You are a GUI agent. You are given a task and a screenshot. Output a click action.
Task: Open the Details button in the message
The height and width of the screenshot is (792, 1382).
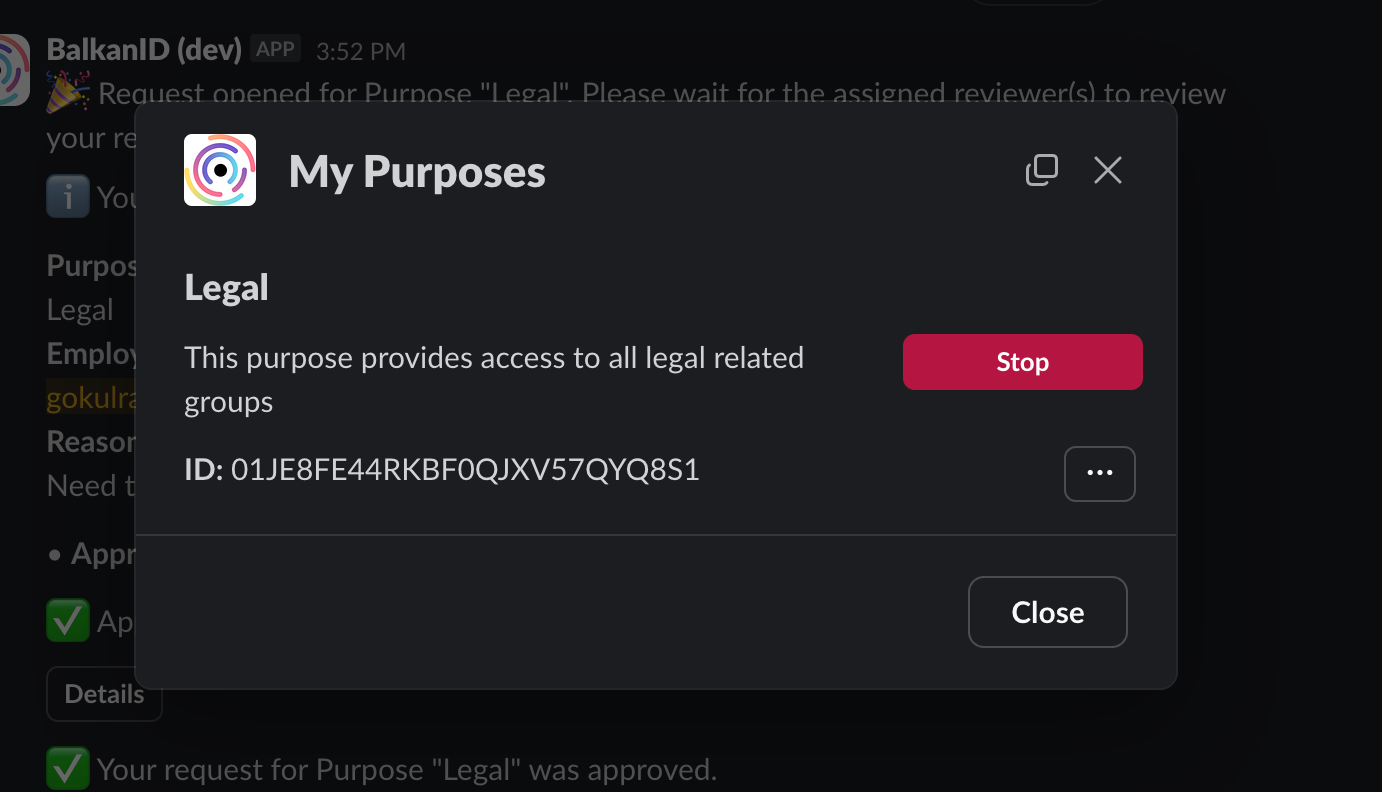pyautogui.click(x=104, y=694)
